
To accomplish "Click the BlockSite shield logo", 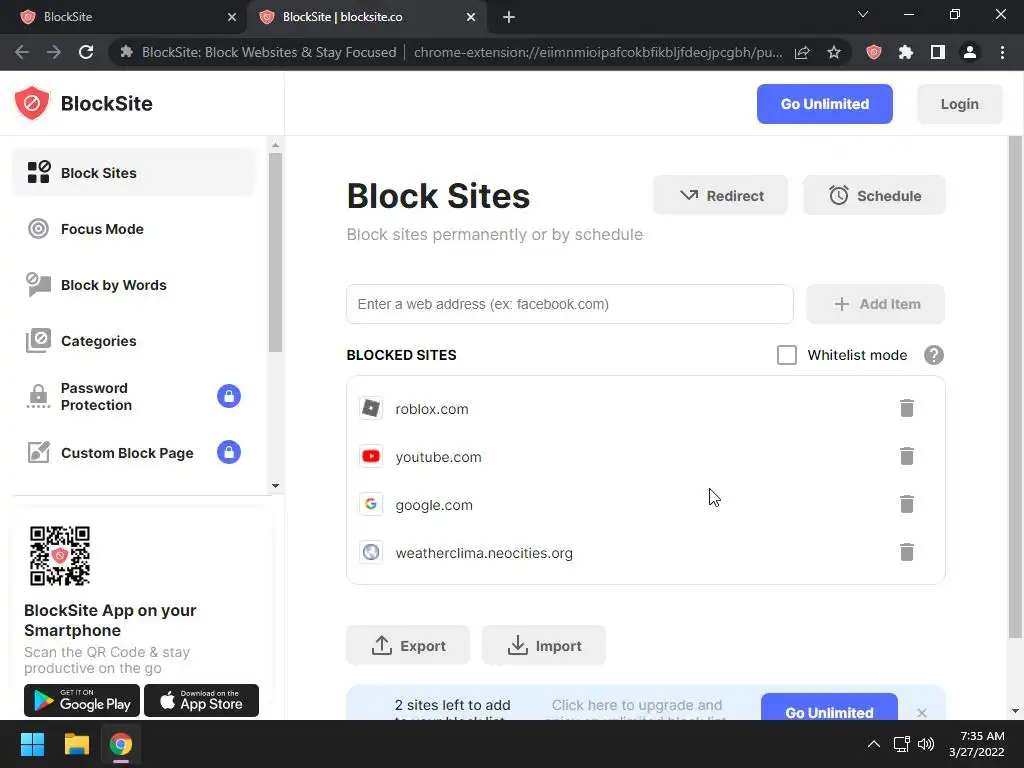I will (31, 103).
